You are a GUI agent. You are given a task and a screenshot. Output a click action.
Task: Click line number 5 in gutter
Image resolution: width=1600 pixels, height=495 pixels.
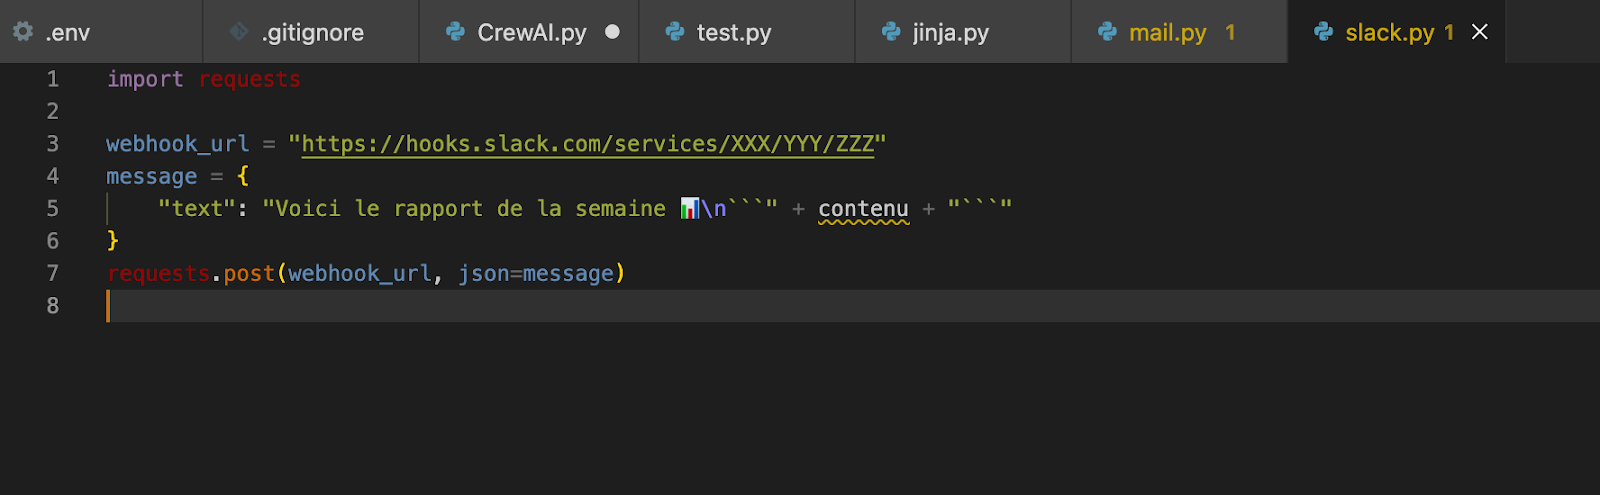53,209
